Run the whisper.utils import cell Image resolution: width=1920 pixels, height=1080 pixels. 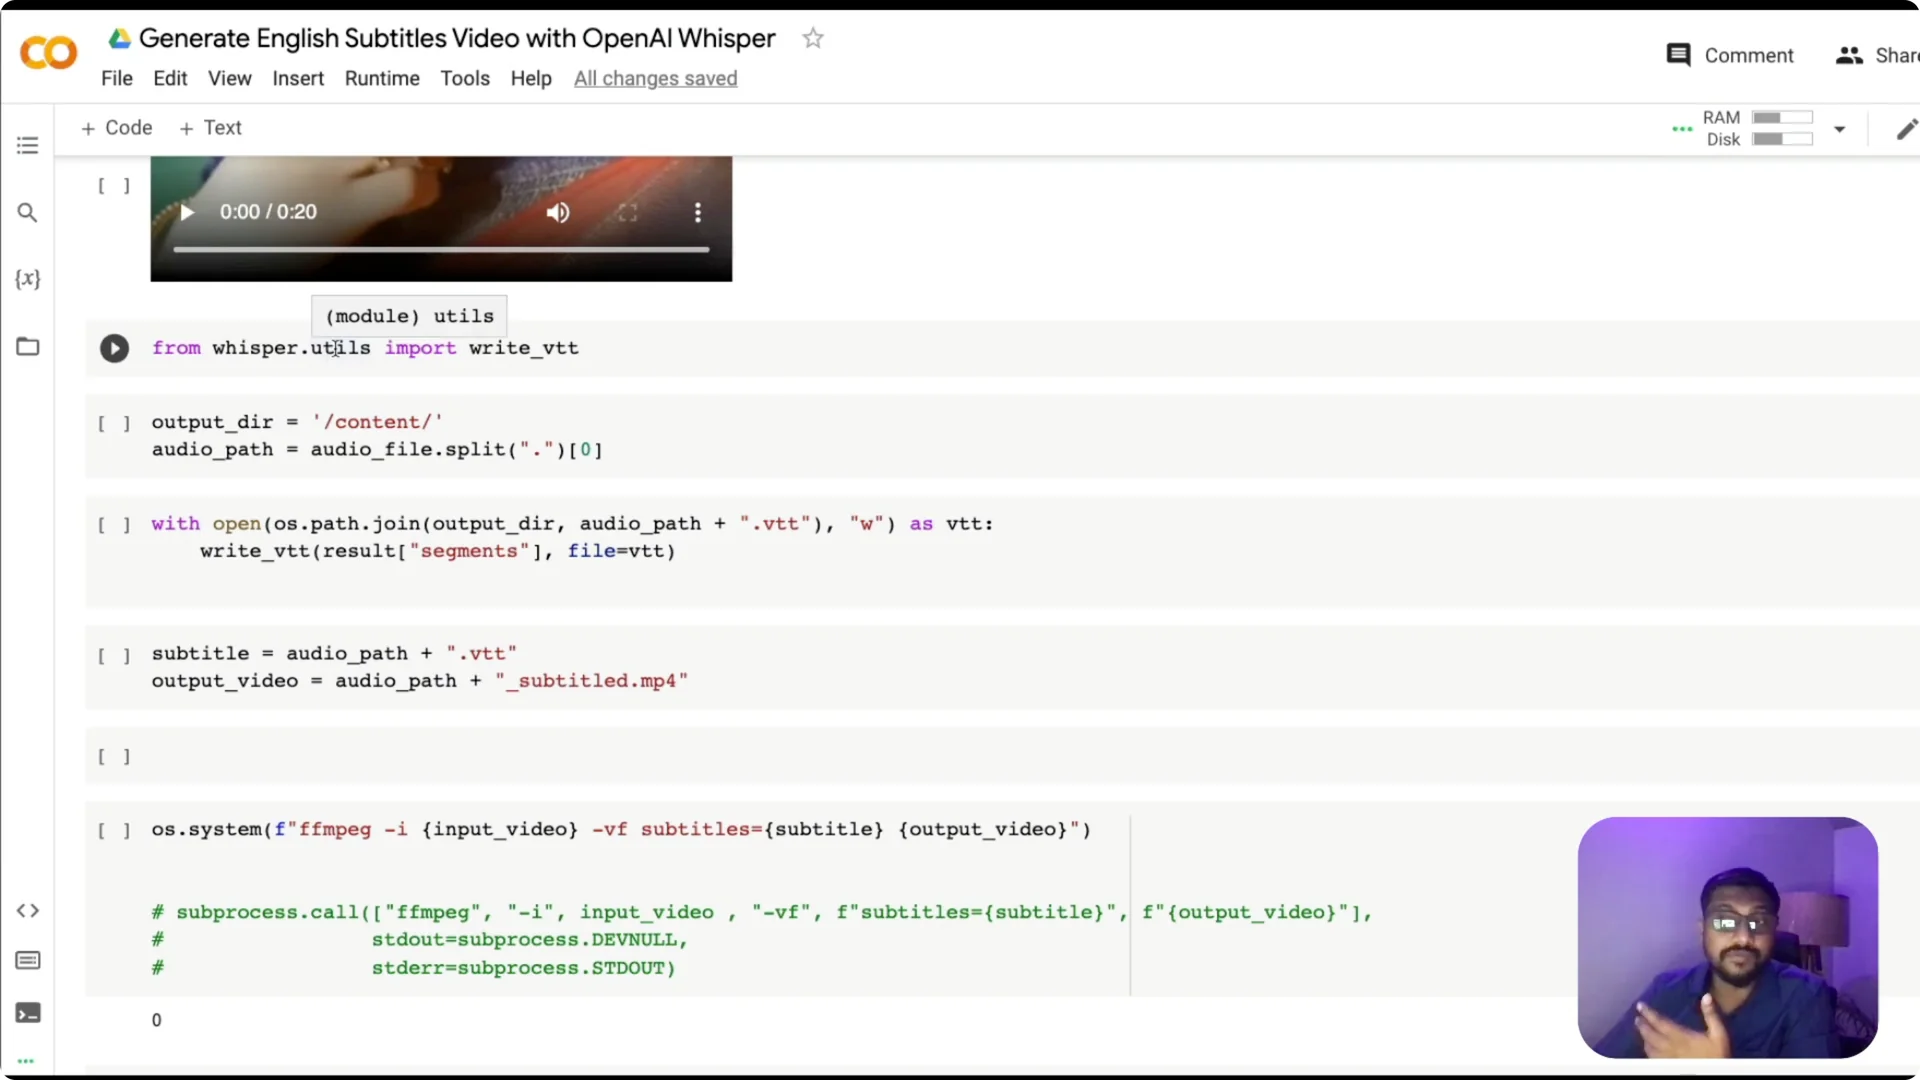pos(114,348)
